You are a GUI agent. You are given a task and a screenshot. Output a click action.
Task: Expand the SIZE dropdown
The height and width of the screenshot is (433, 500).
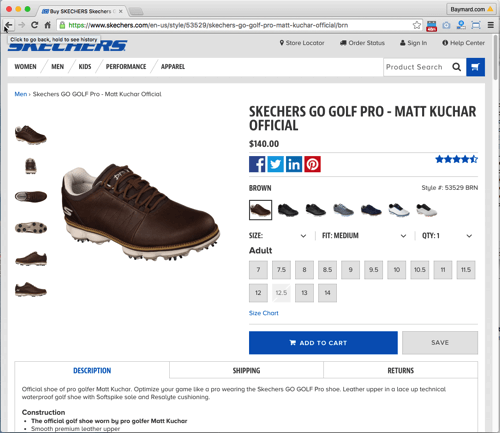click(277, 236)
